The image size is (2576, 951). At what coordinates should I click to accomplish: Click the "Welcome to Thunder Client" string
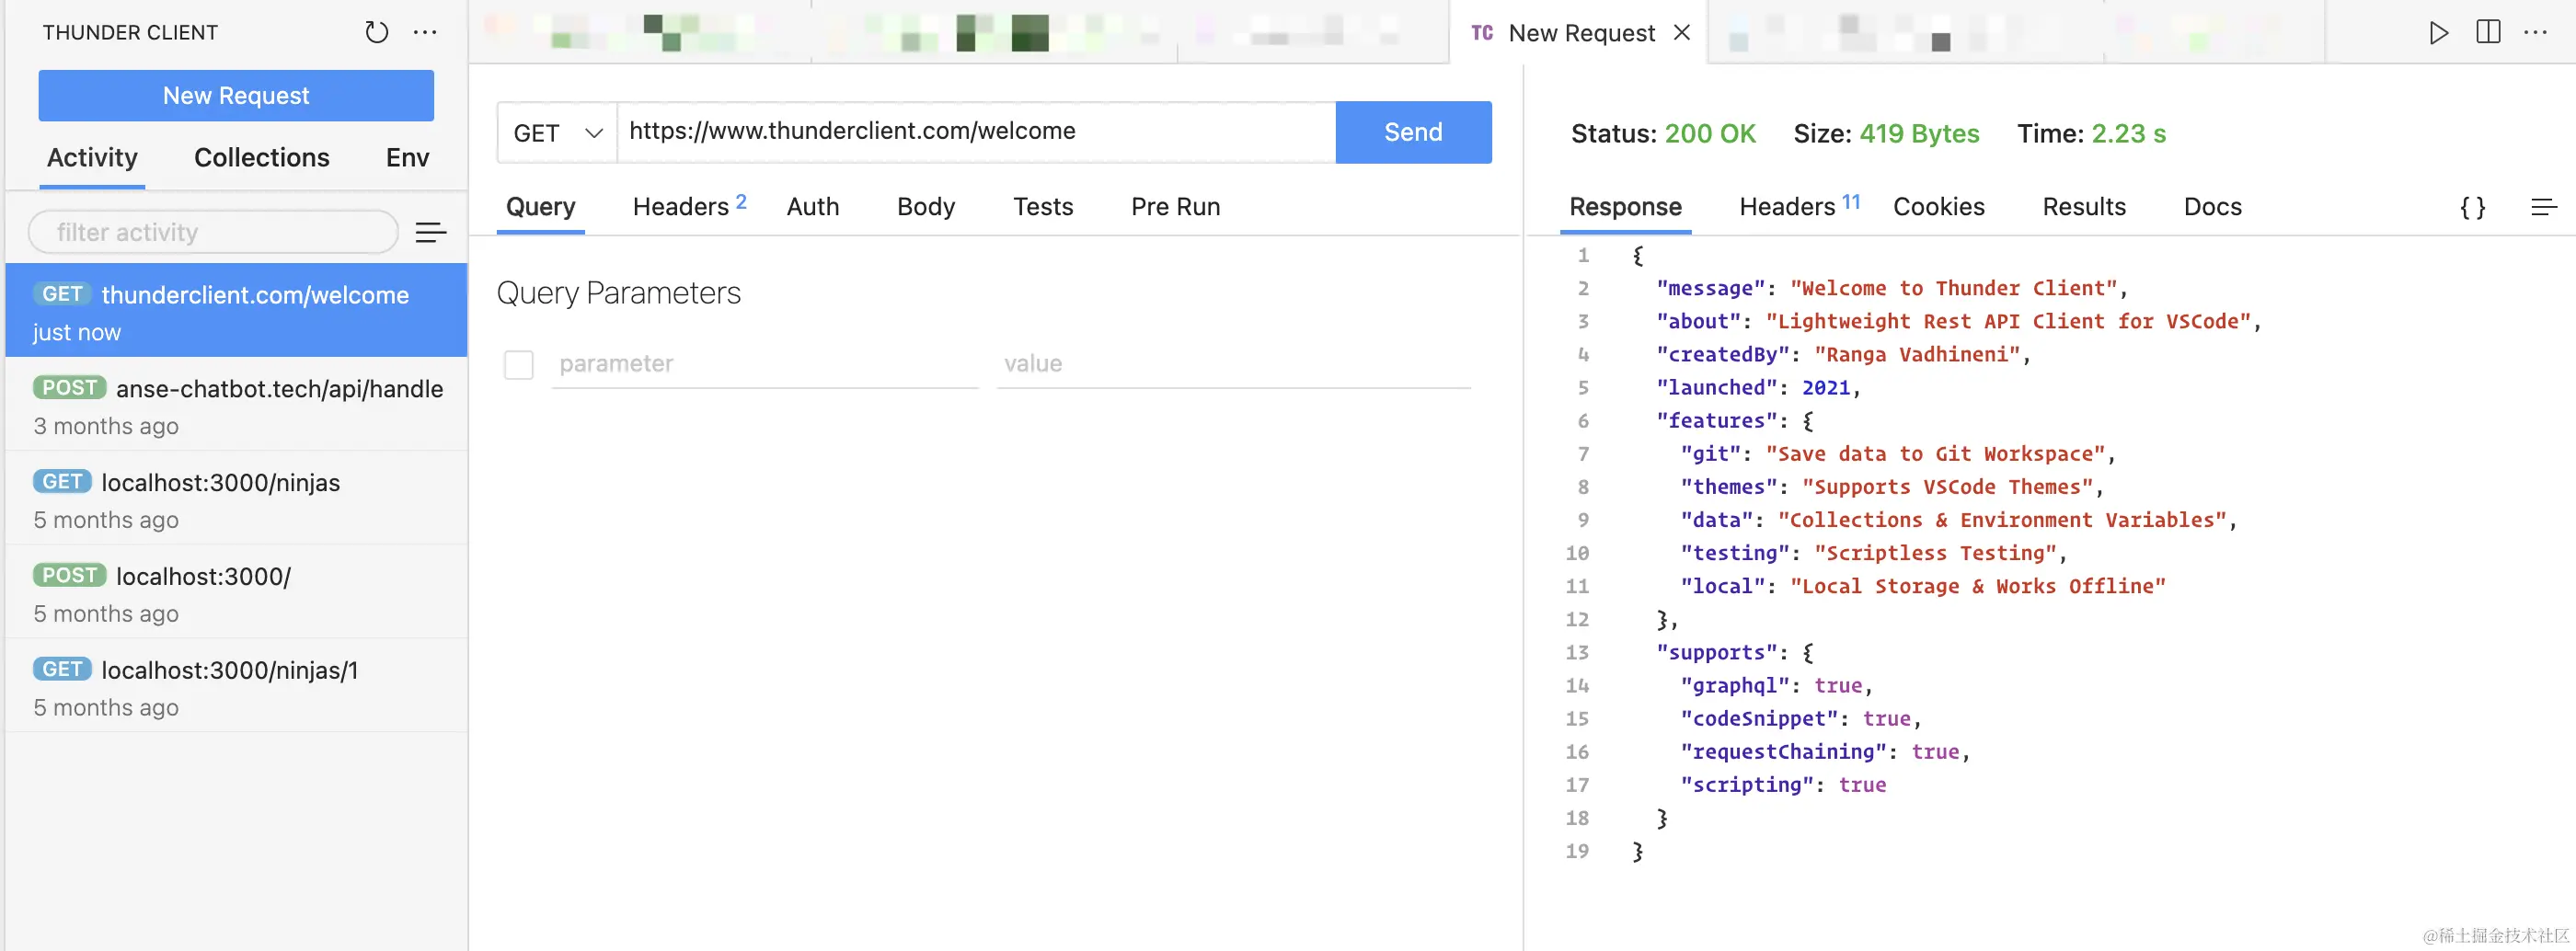click(x=1953, y=288)
